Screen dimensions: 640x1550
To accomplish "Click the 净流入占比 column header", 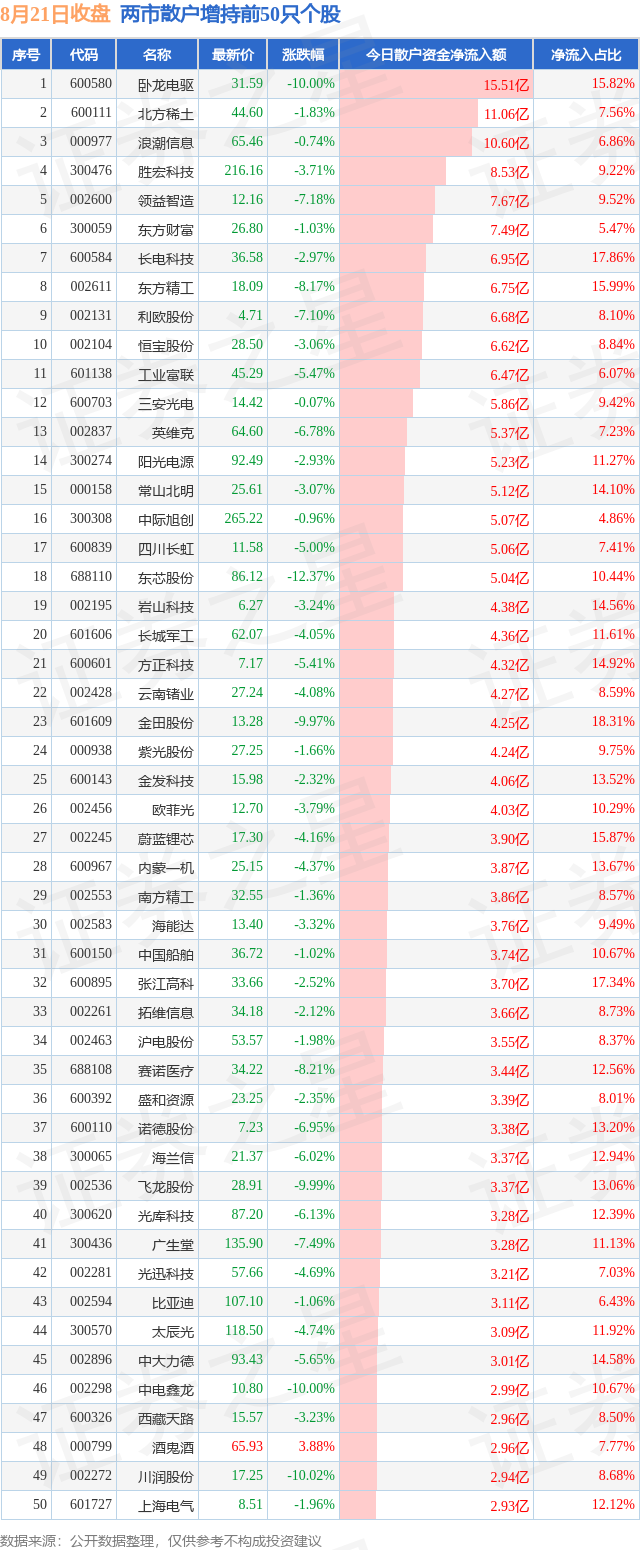I will point(586,54).
